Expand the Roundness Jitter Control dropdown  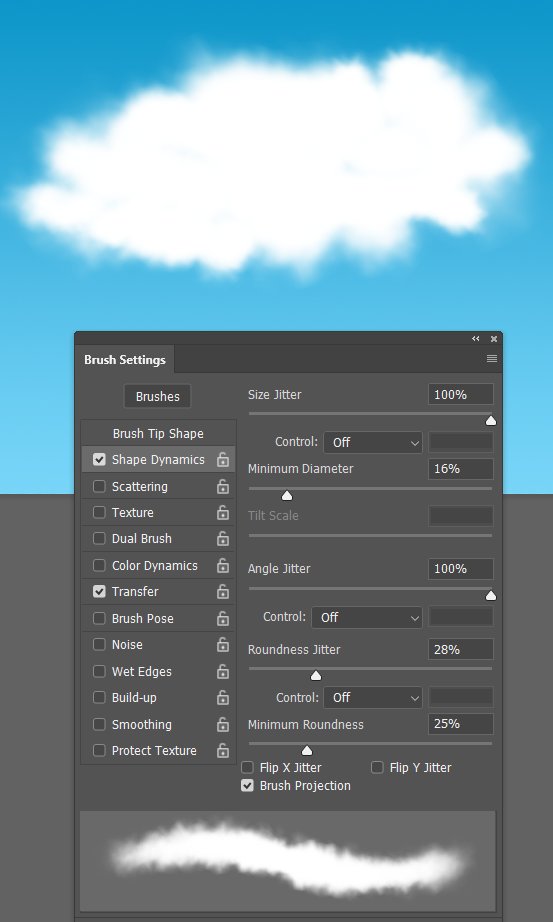pyautogui.click(x=373, y=697)
